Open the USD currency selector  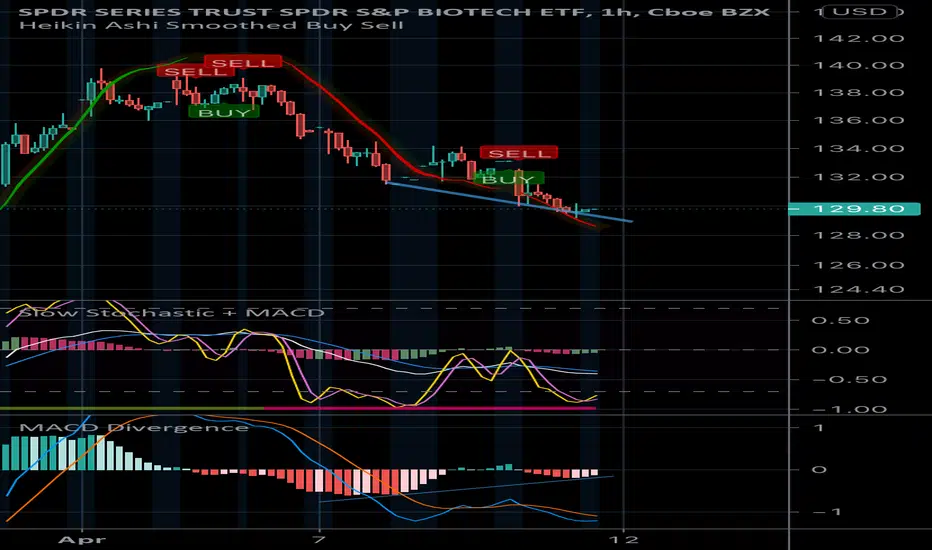pos(861,11)
